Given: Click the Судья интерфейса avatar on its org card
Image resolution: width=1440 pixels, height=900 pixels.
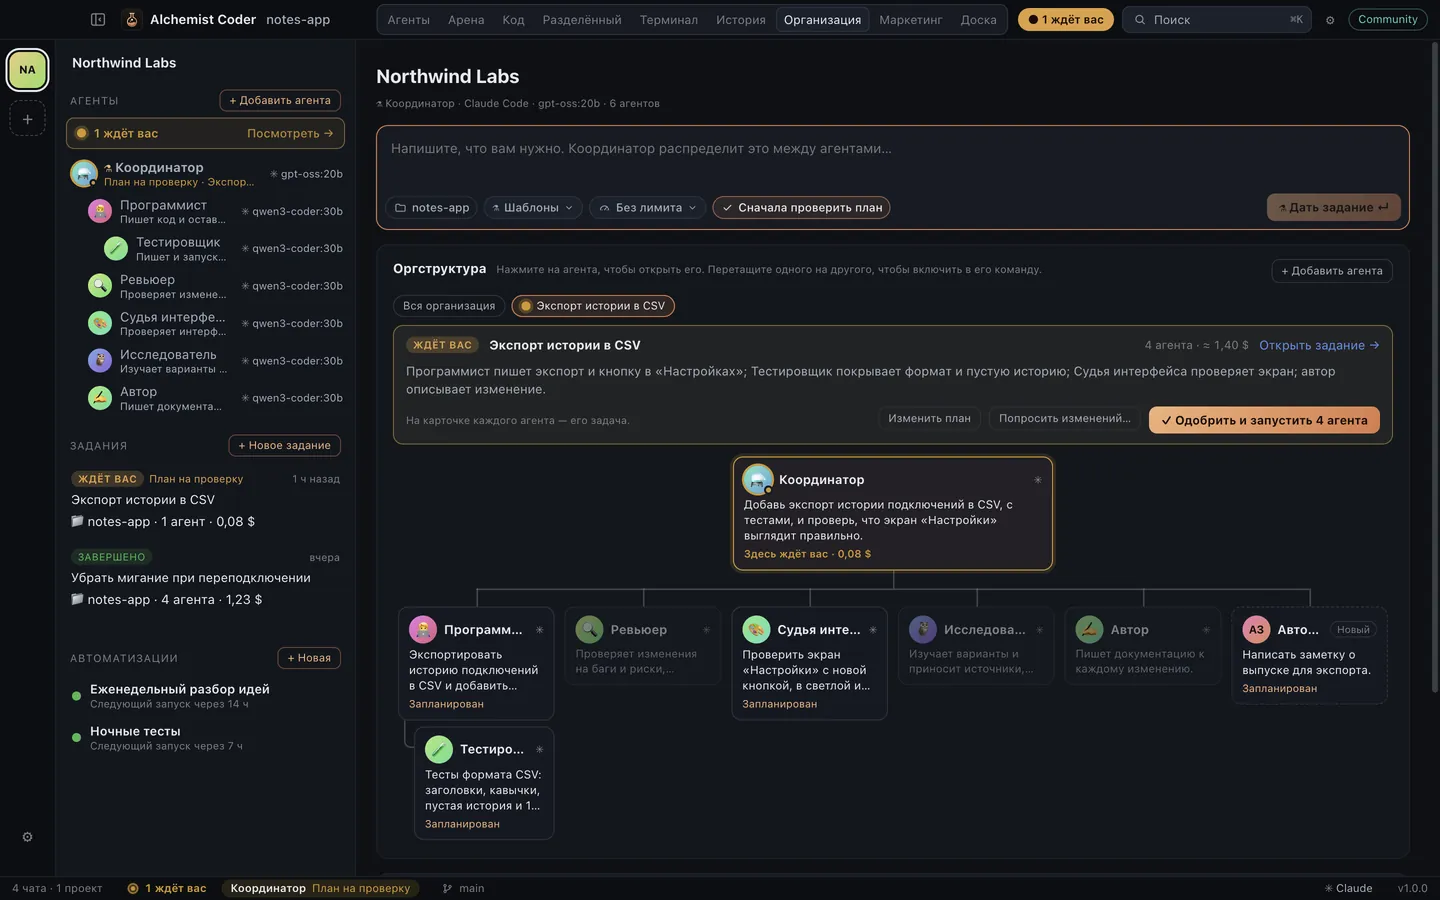Looking at the screenshot, I should (756, 629).
